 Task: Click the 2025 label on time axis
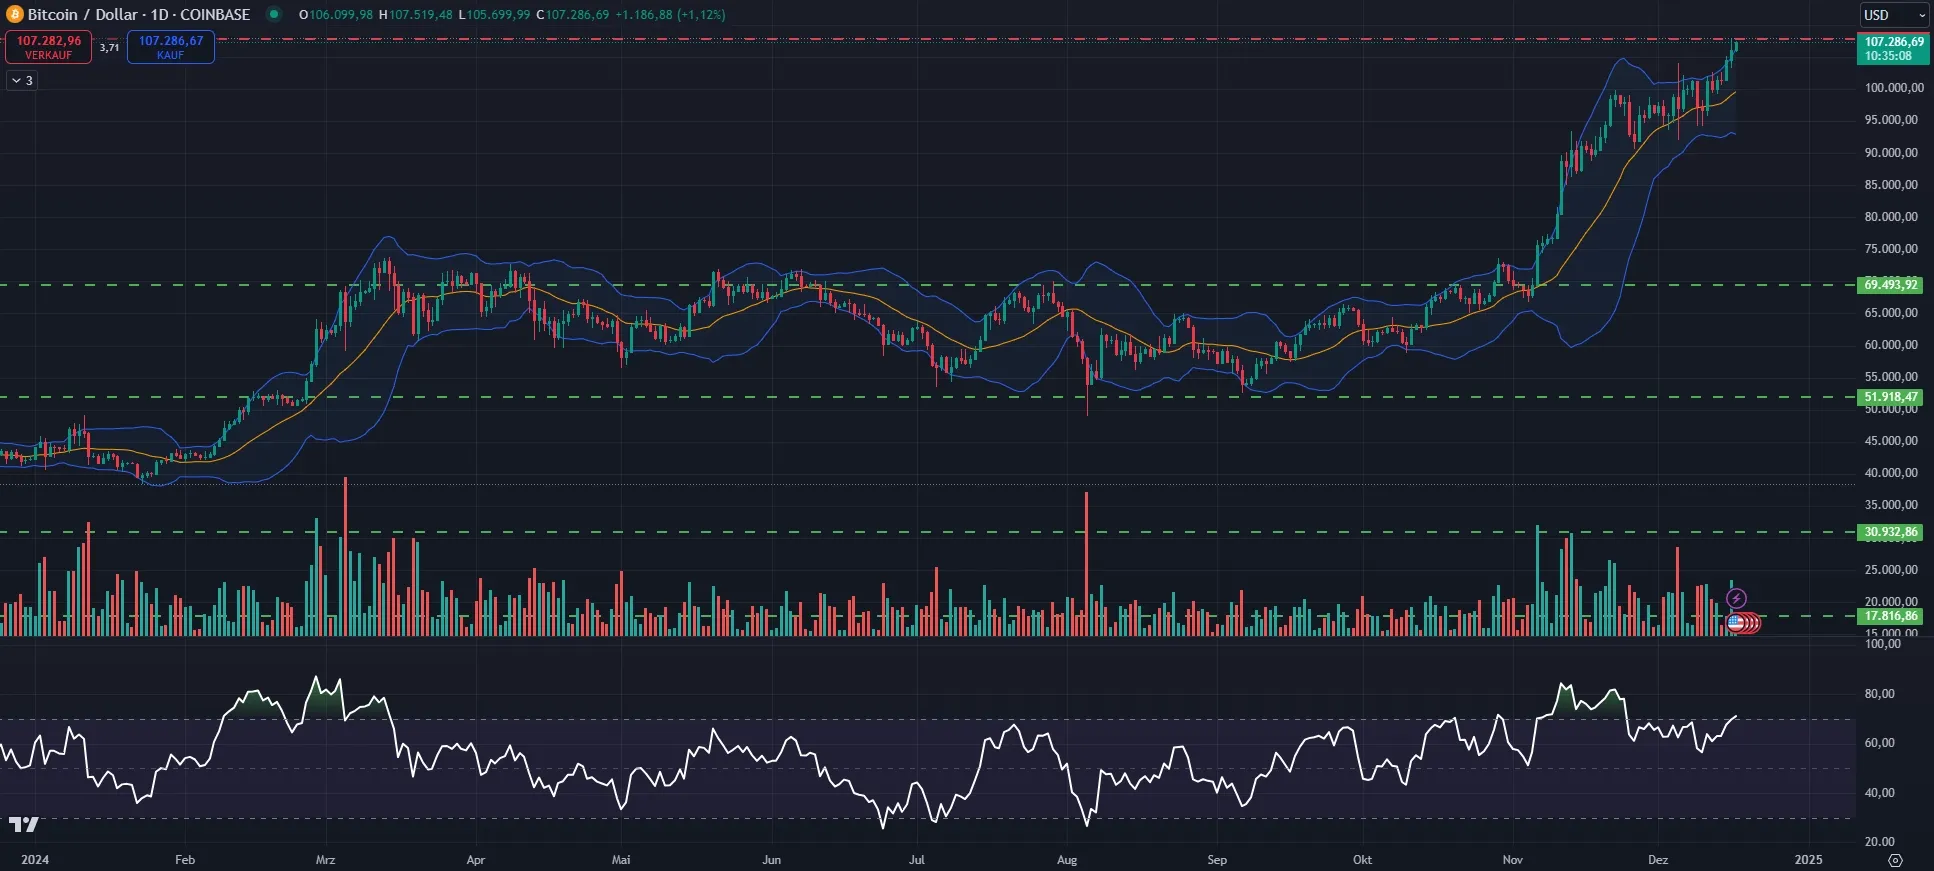1808,860
